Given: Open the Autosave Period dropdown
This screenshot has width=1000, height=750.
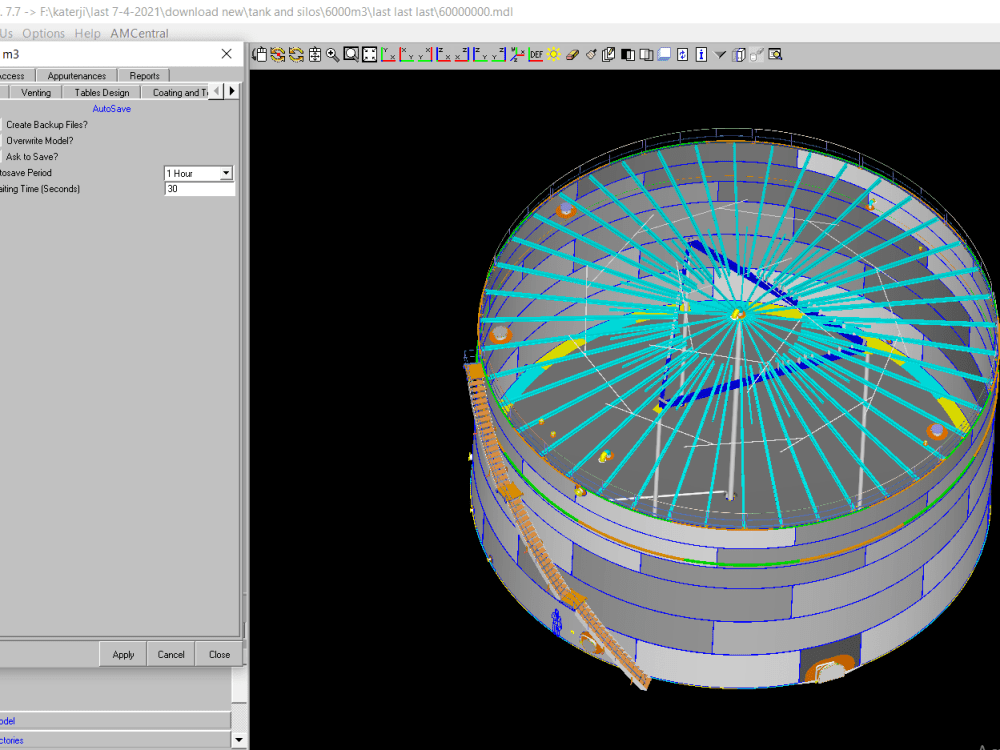Looking at the screenshot, I should (227, 172).
